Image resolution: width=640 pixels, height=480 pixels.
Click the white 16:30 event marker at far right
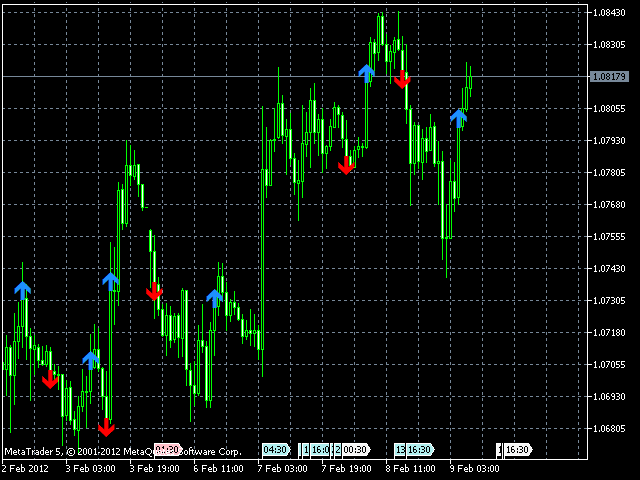(x=518, y=450)
